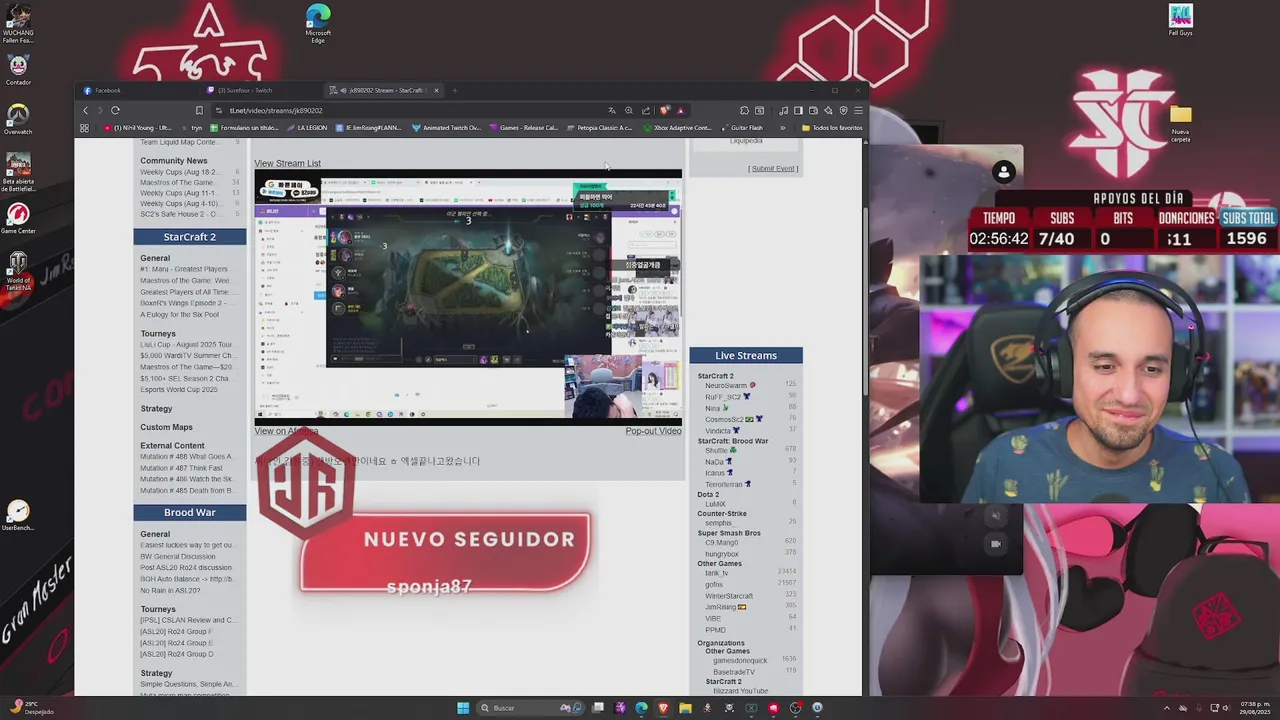Viewport: 1280px width, 720px height.
Task: Open Esports World Cup 2025 tourney link
Action: (179, 389)
